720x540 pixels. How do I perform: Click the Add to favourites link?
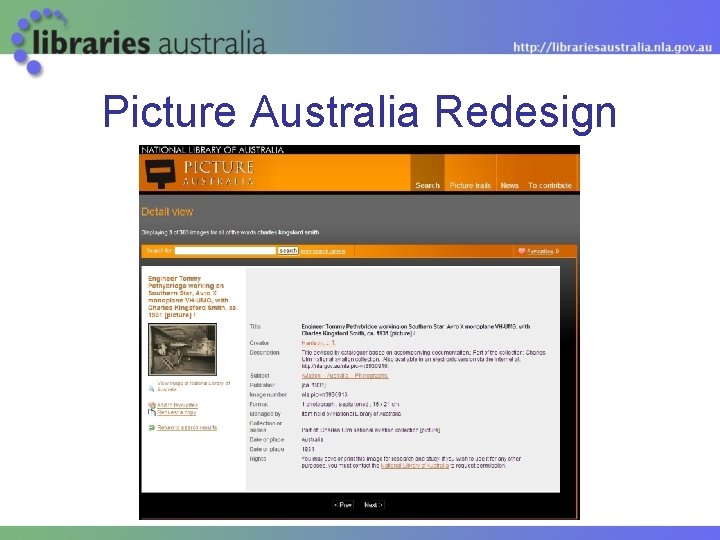pyautogui.click(x=177, y=405)
